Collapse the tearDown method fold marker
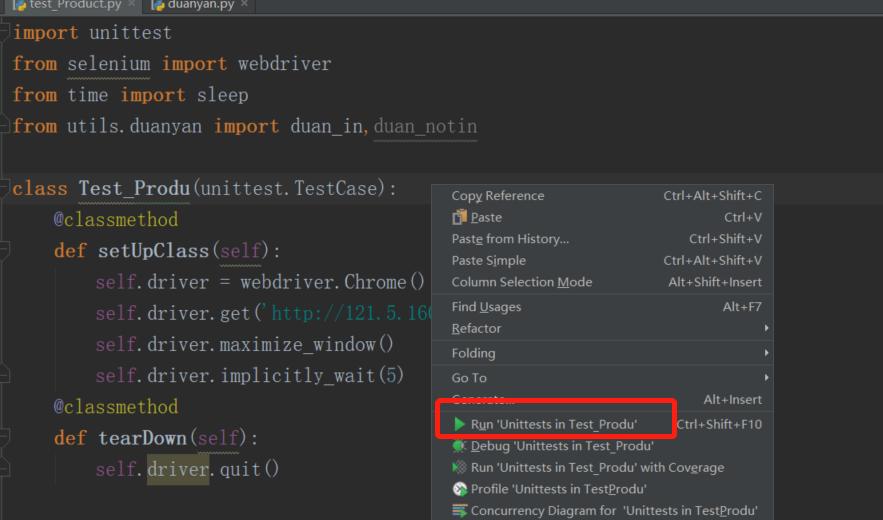 click(4, 437)
